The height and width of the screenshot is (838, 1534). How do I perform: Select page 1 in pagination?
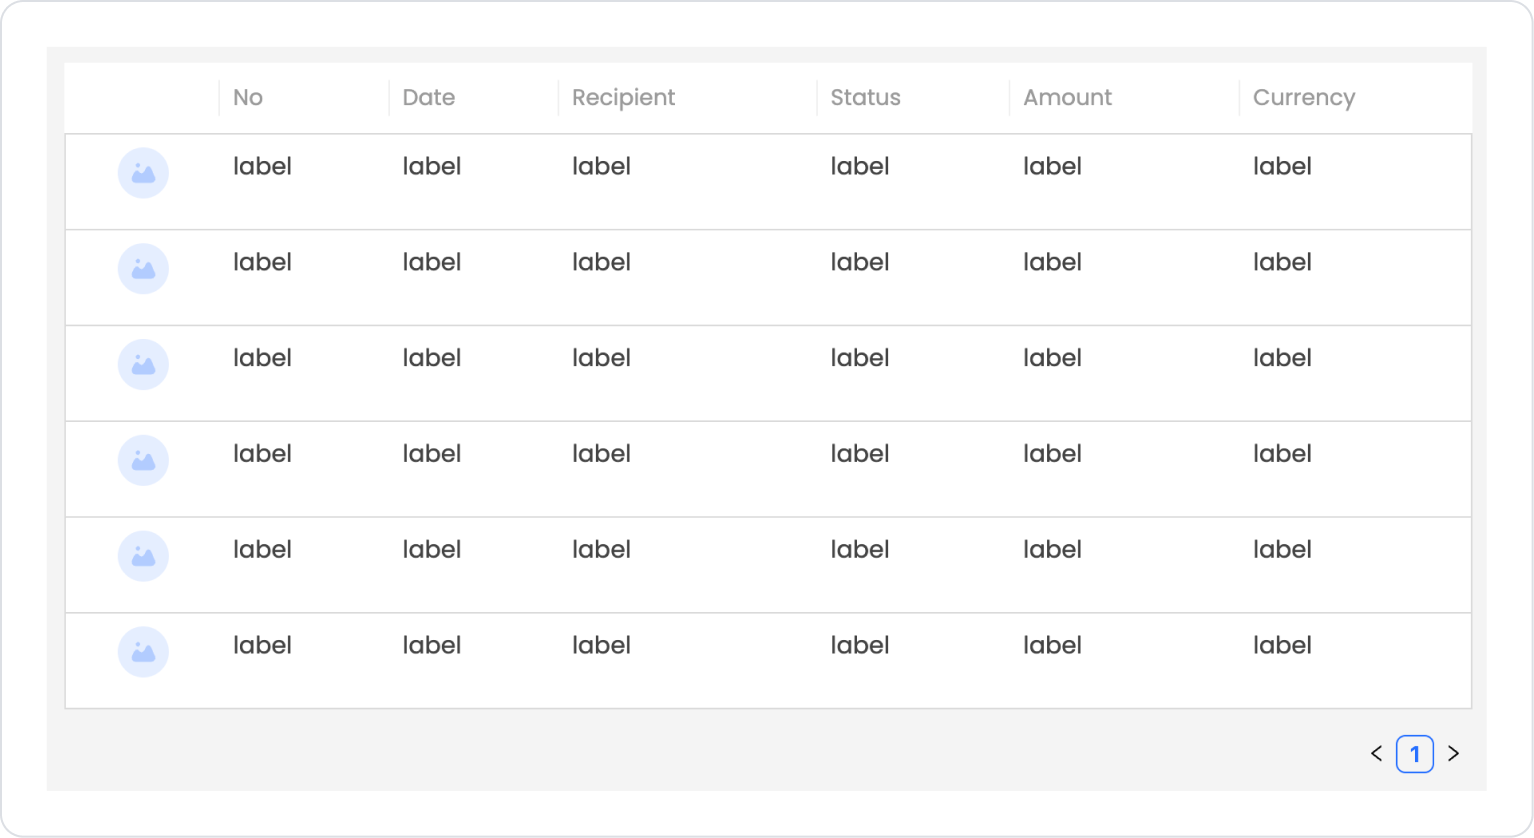[x=1415, y=754]
